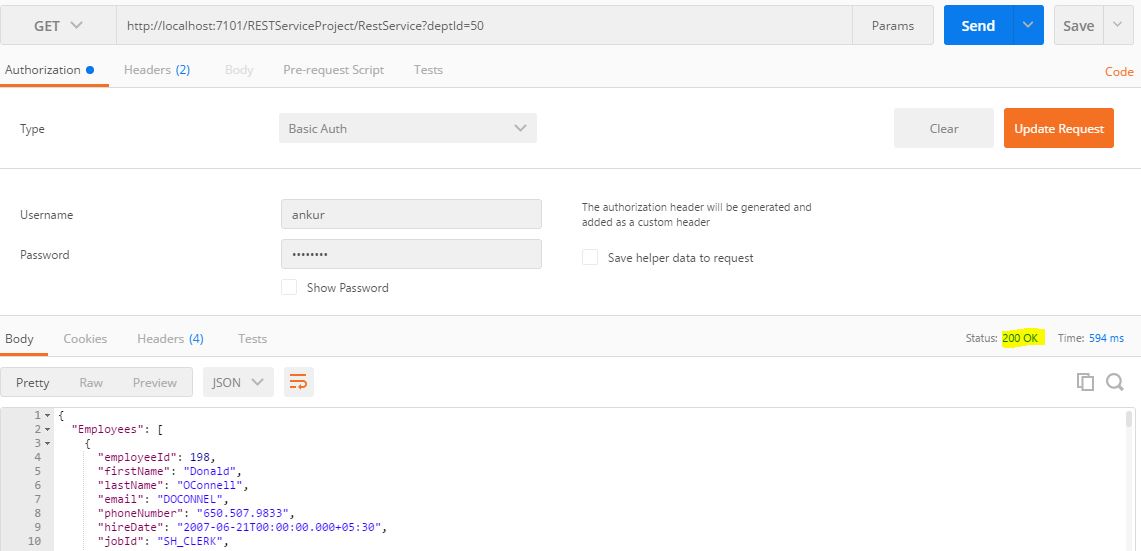
Task: Open the JSON format dropdown
Action: [x=238, y=382]
